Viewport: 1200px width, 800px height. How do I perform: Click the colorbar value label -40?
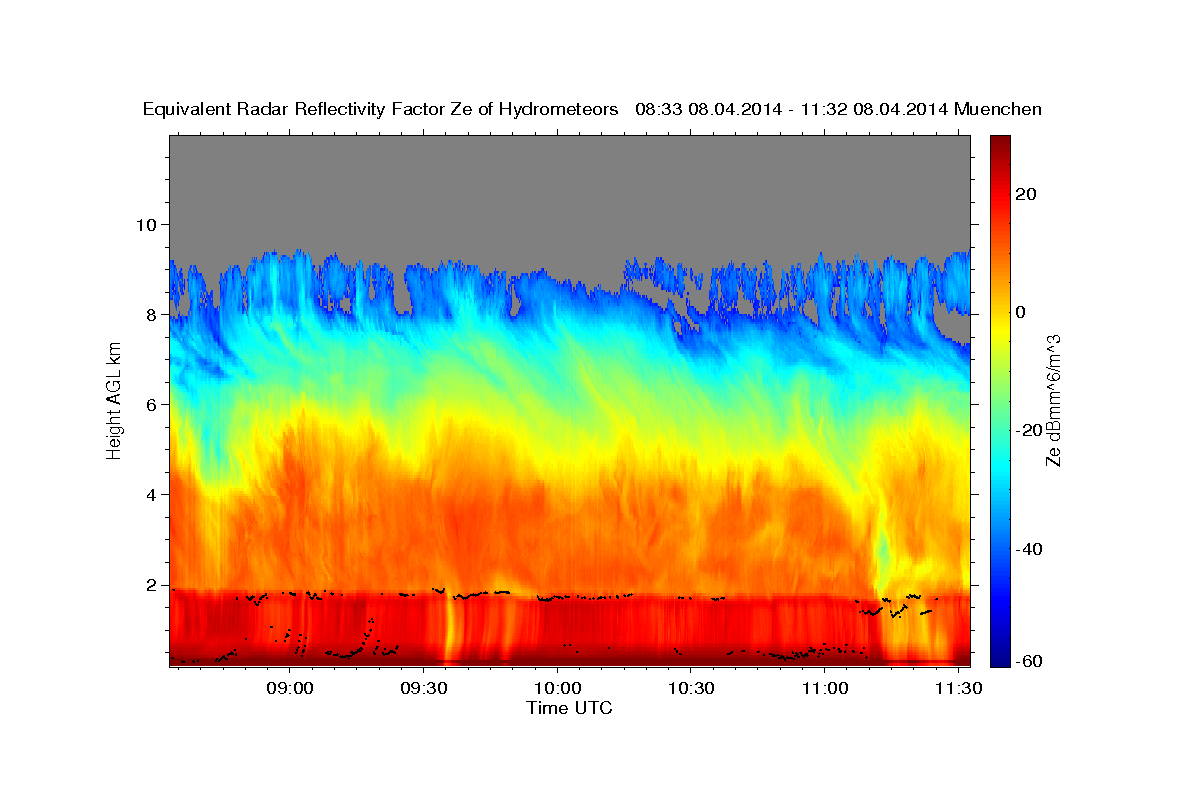click(x=1028, y=549)
